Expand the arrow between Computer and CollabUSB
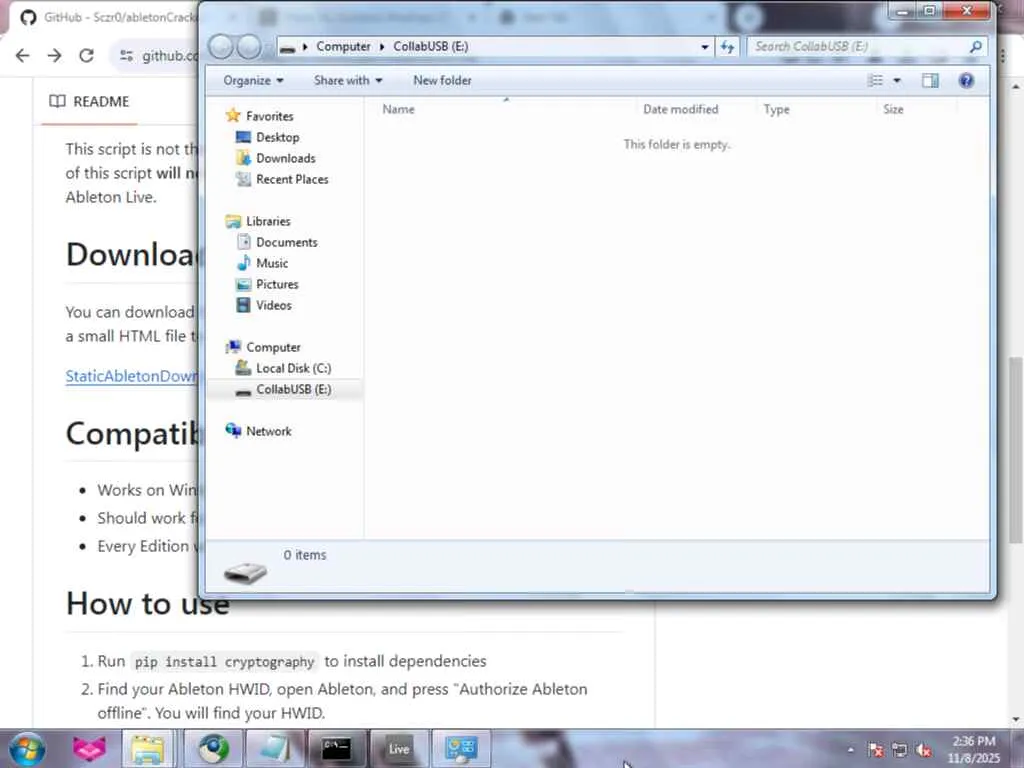The width and height of the screenshot is (1024, 768). 382,46
